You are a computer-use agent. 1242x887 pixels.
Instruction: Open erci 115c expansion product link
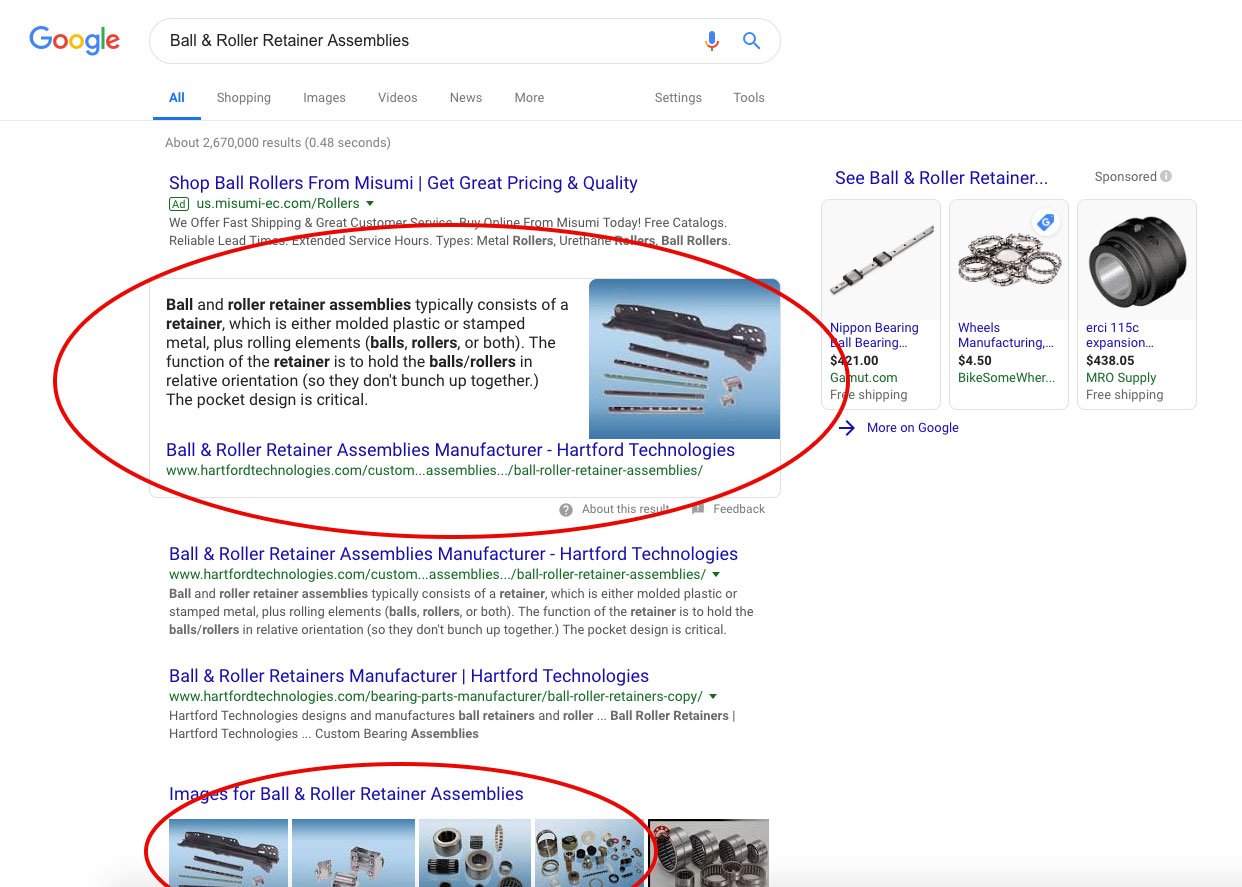tap(1120, 335)
